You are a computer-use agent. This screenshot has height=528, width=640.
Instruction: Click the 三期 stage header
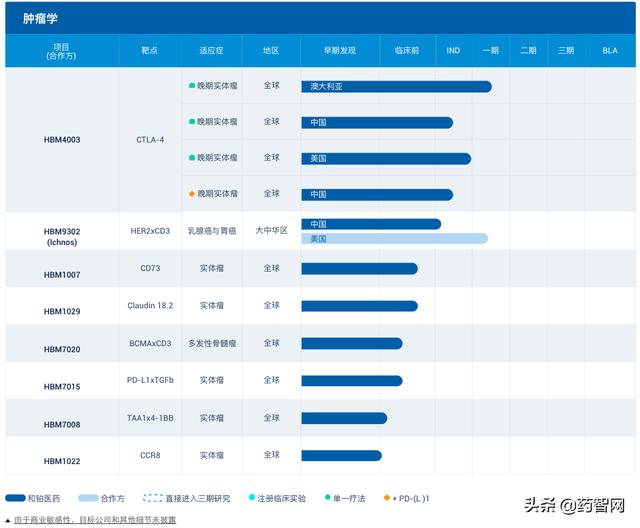point(566,50)
